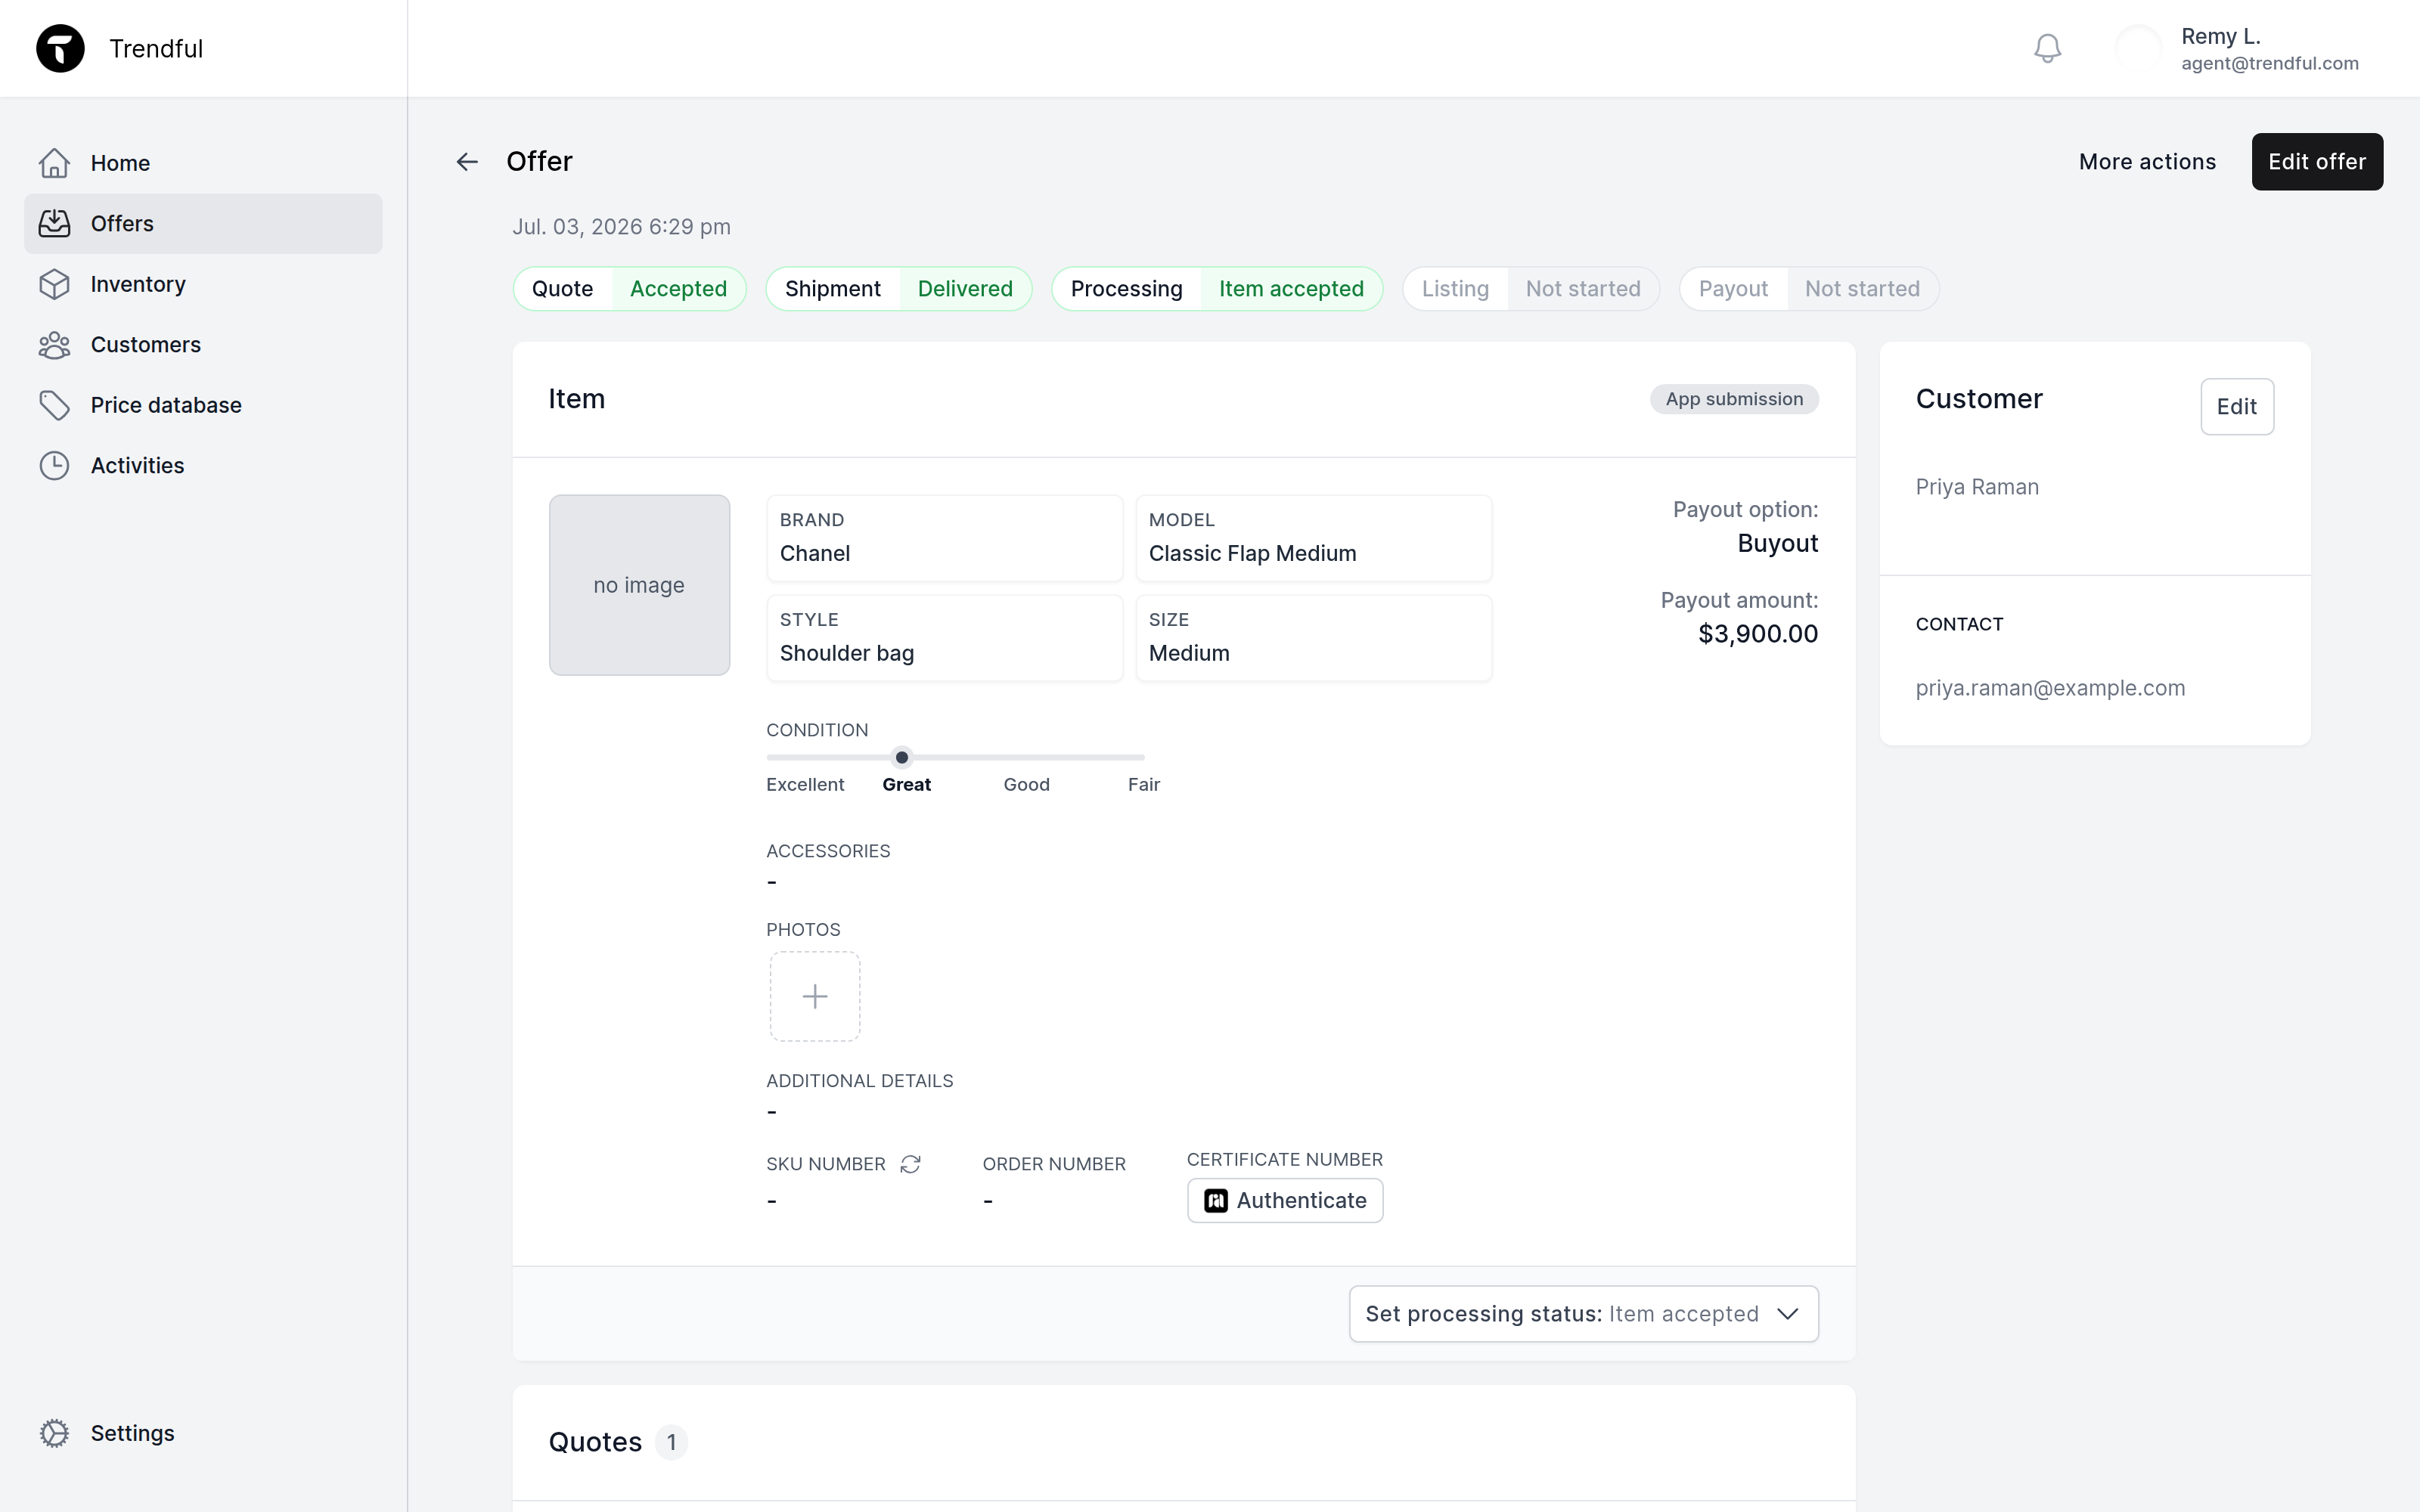Screen dimensions: 2420x1512
Task: Click the Price database tag icon
Action: pyautogui.click(x=55, y=405)
